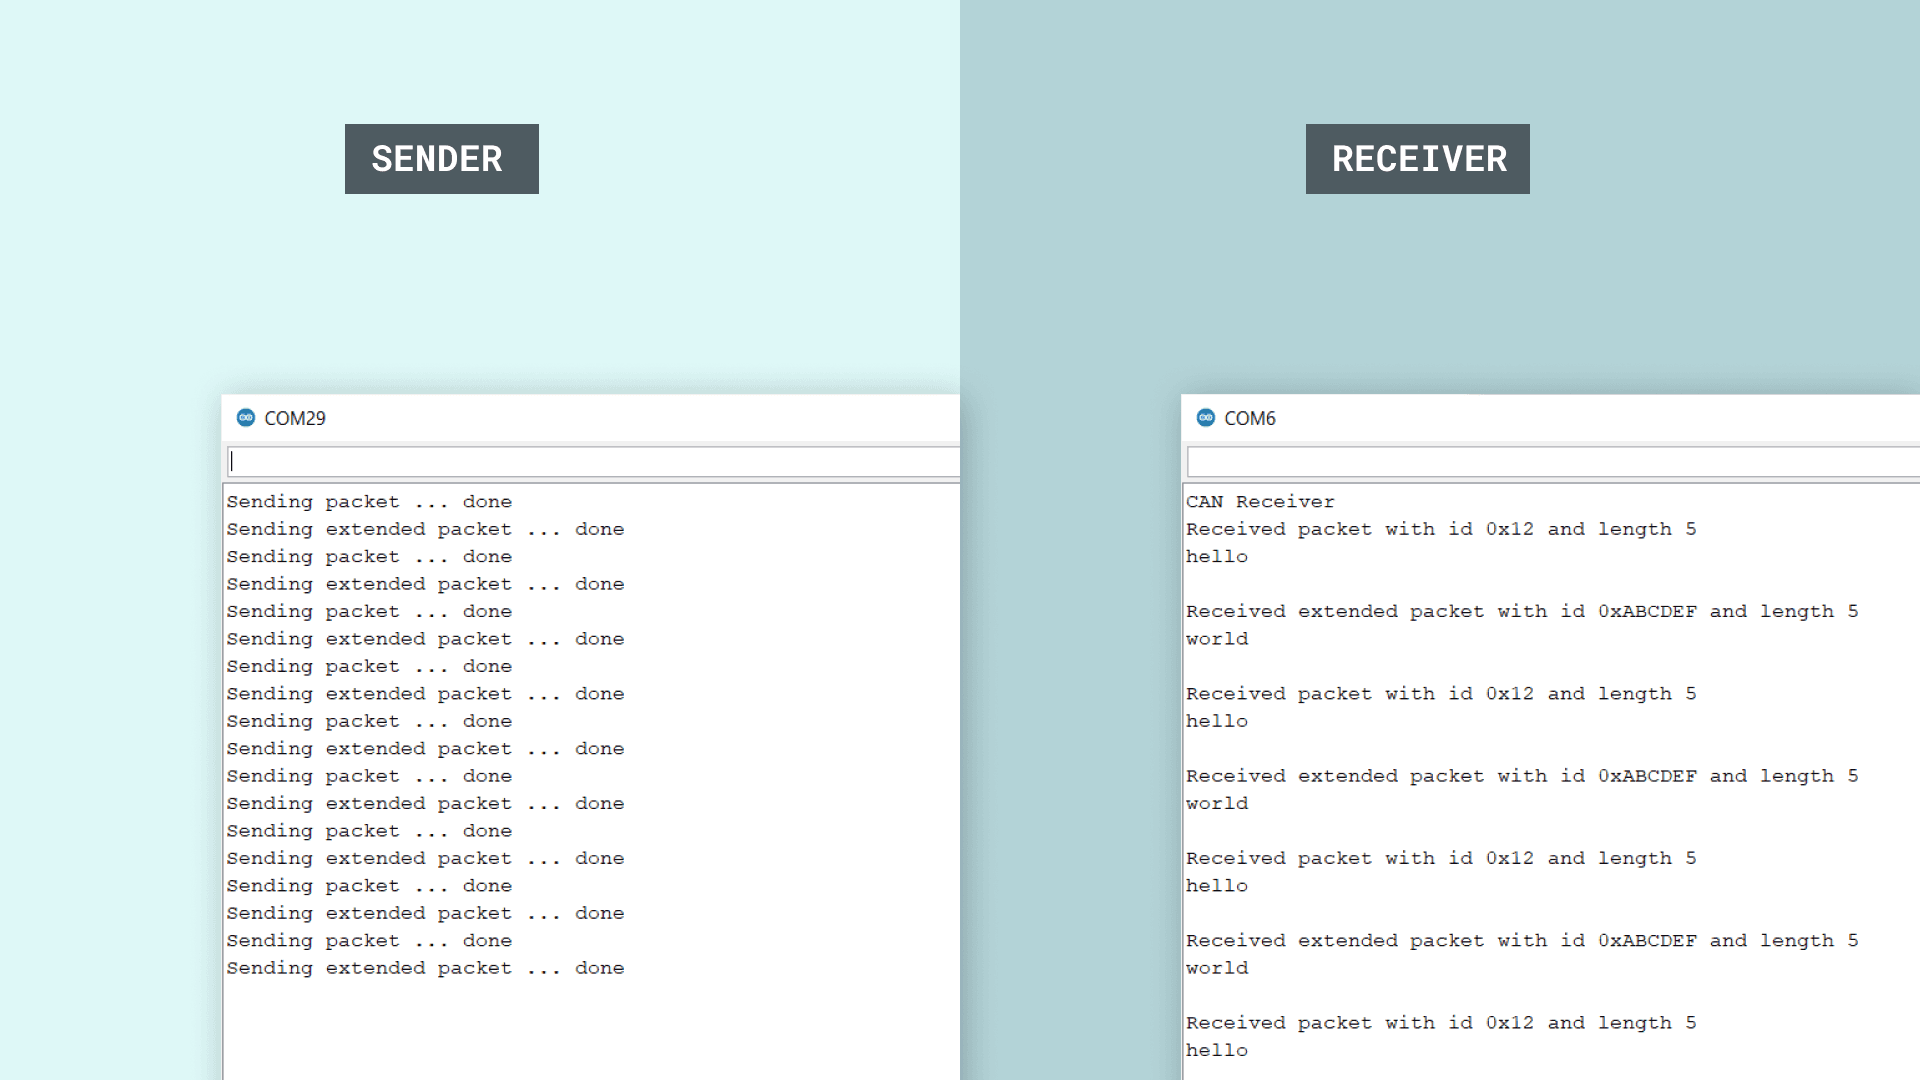Click the last "world" line in COM6

tap(1217, 968)
